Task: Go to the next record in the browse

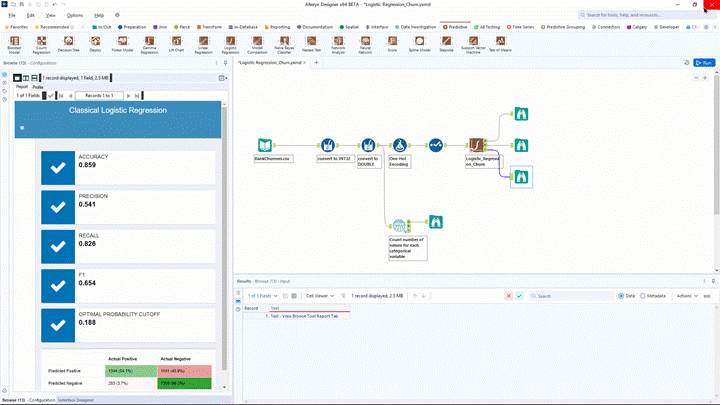Action: click(x=129, y=96)
